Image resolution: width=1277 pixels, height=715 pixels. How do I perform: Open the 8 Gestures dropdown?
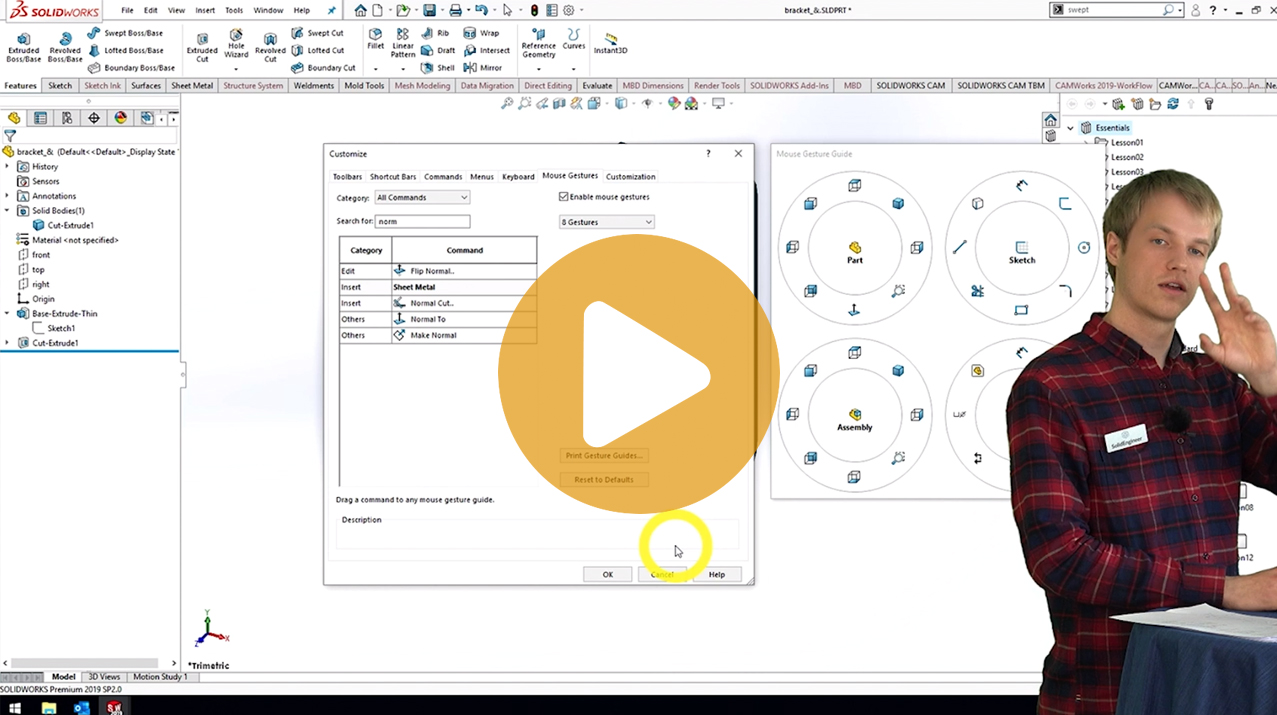pyautogui.click(x=606, y=222)
